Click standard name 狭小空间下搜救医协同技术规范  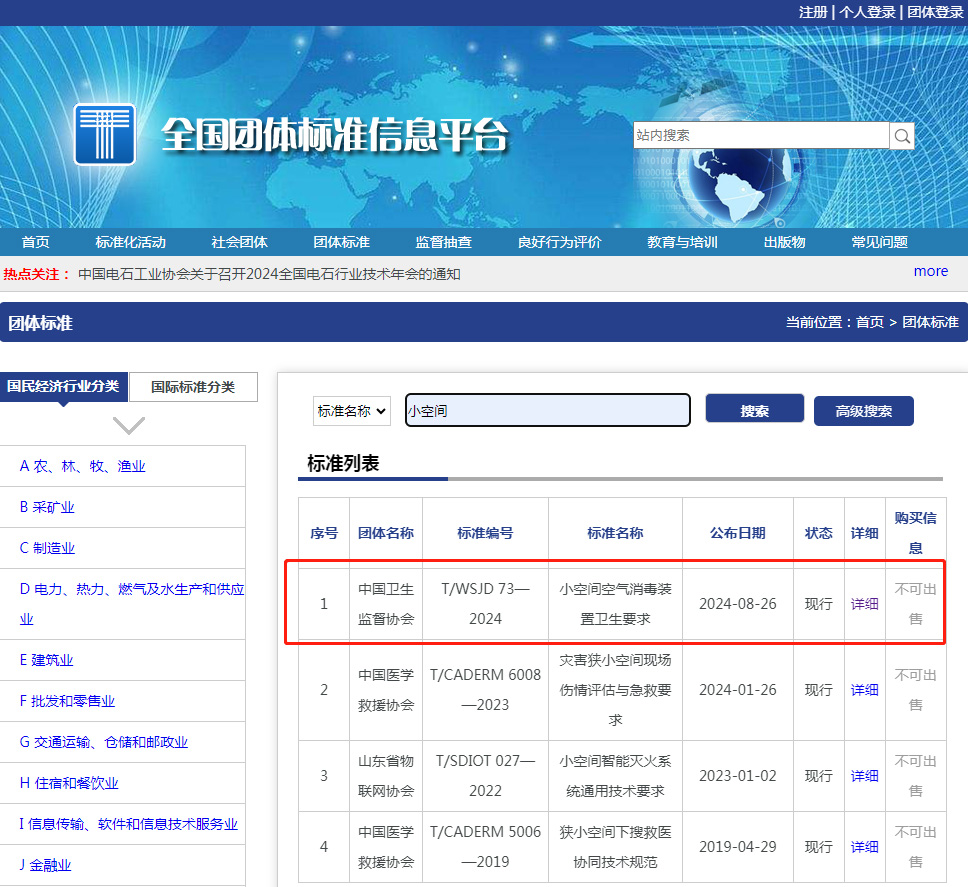pos(615,846)
